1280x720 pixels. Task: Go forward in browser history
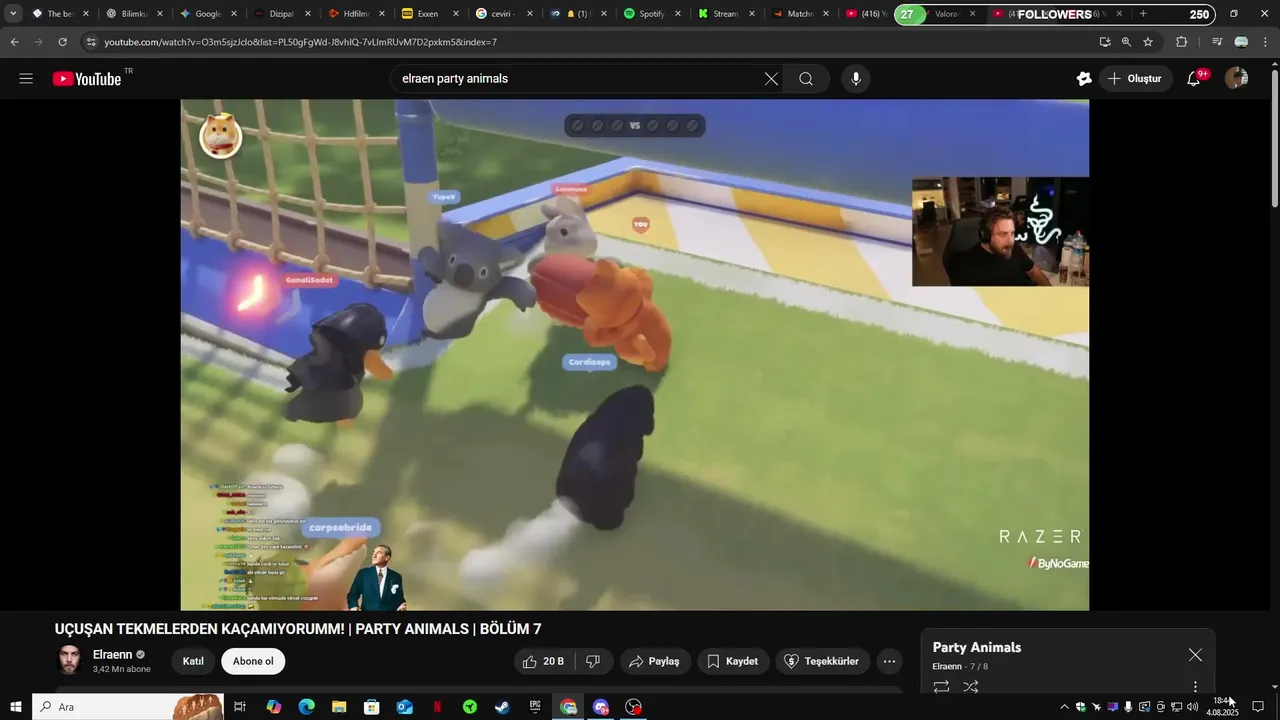(39, 42)
